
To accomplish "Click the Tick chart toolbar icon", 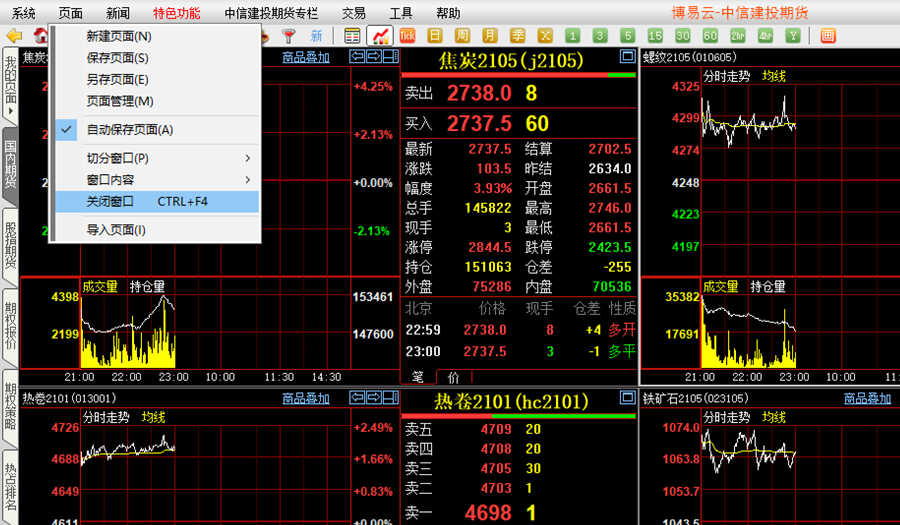I will click(408, 36).
